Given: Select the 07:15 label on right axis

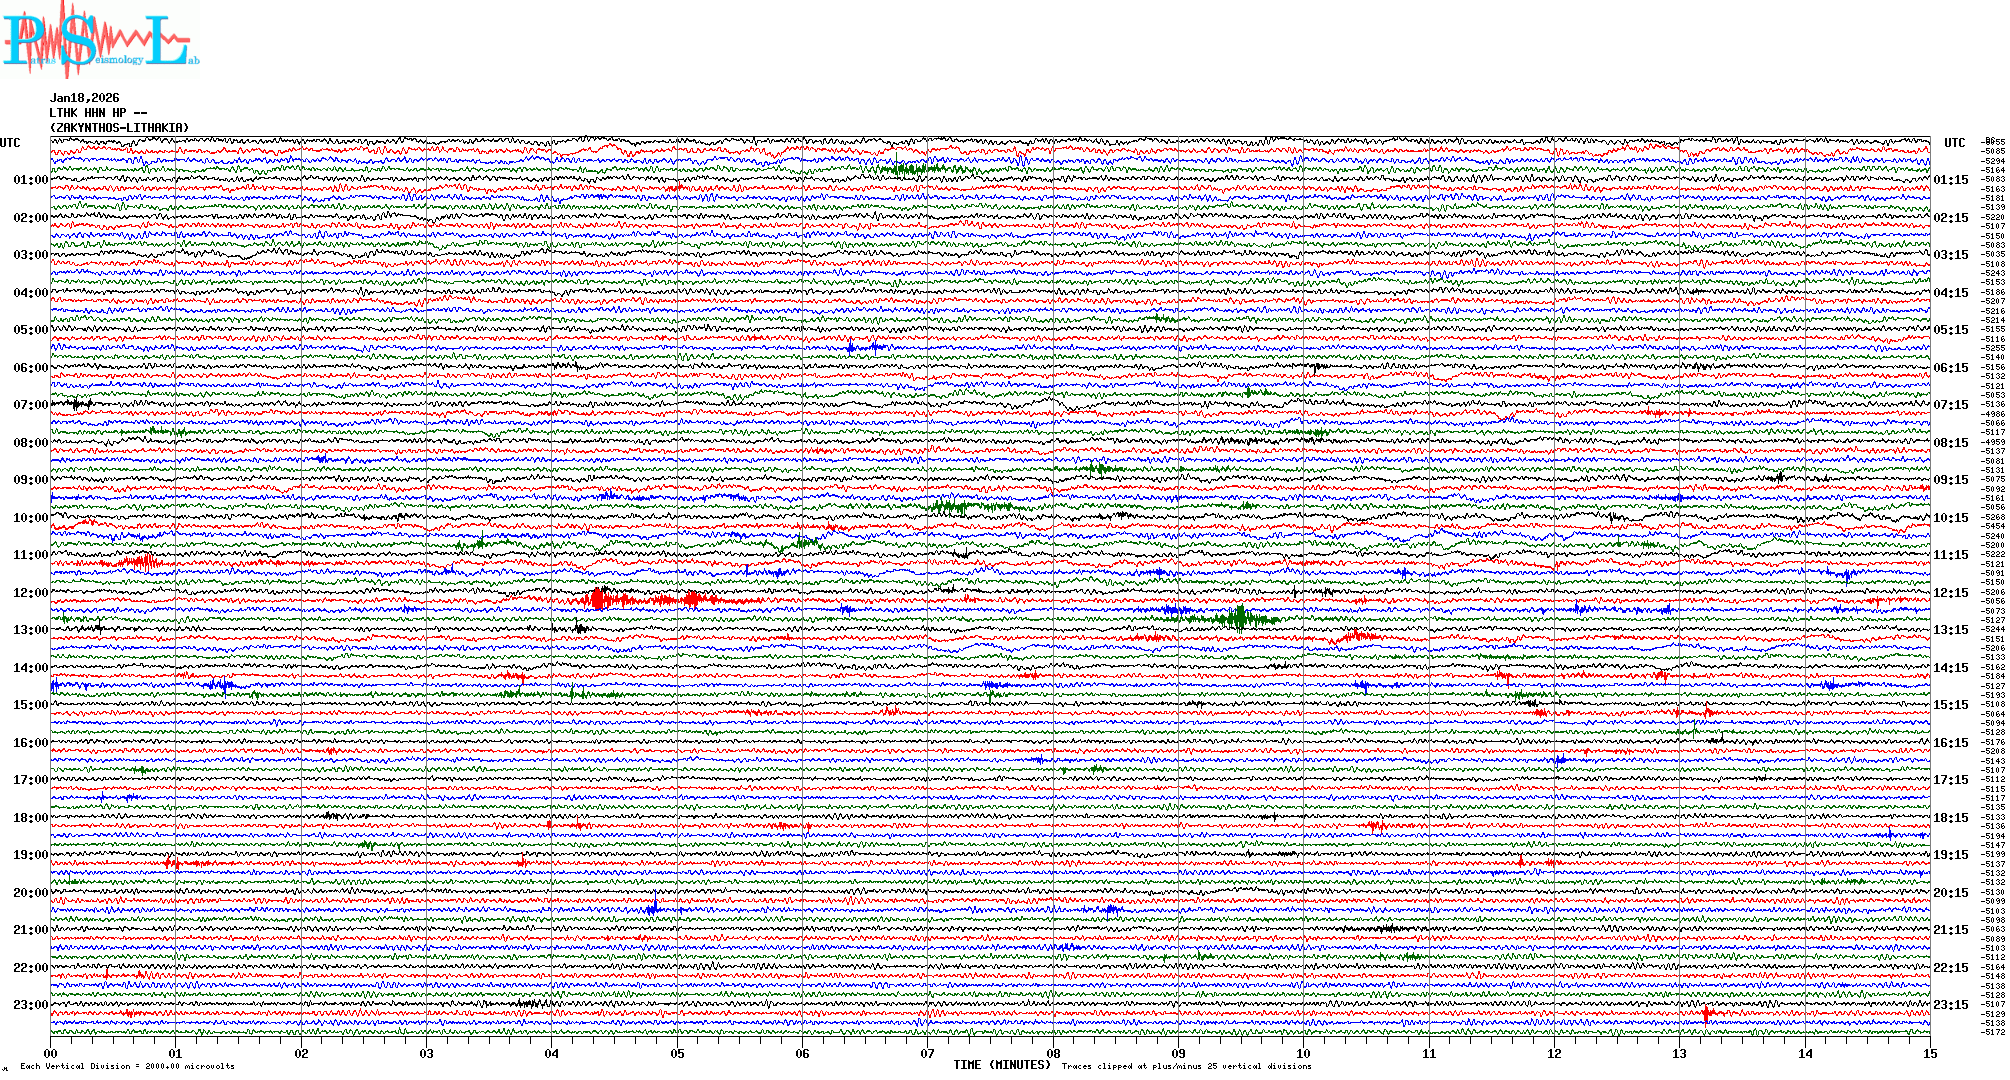Looking at the screenshot, I should tap(1950, 405).
